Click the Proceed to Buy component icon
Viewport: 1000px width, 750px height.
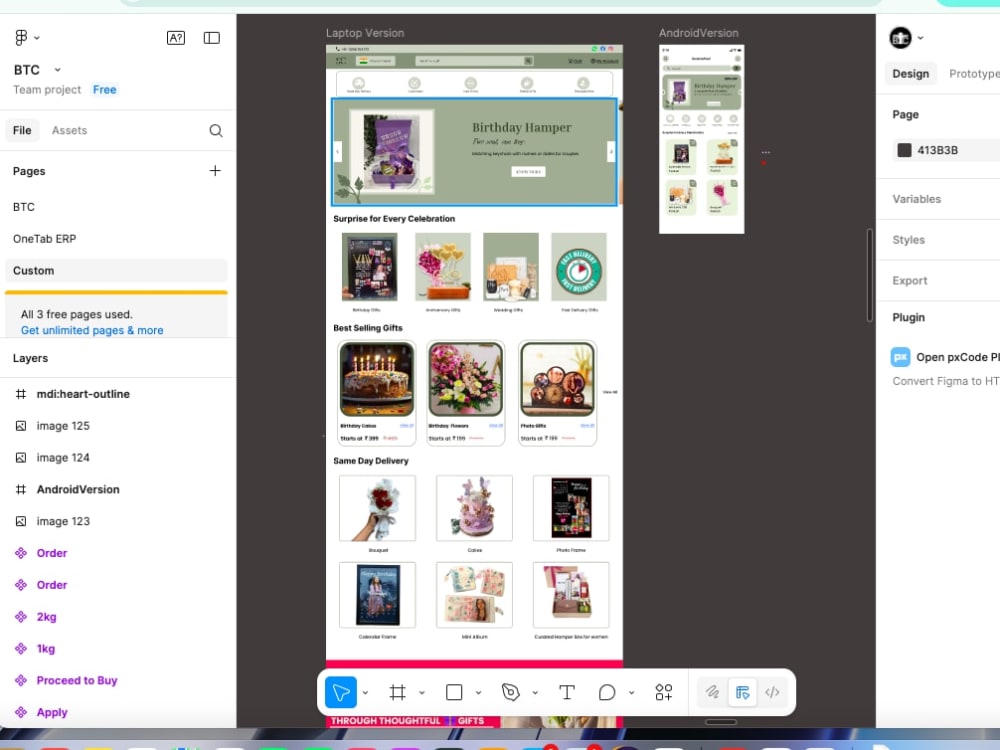[21, 680]
